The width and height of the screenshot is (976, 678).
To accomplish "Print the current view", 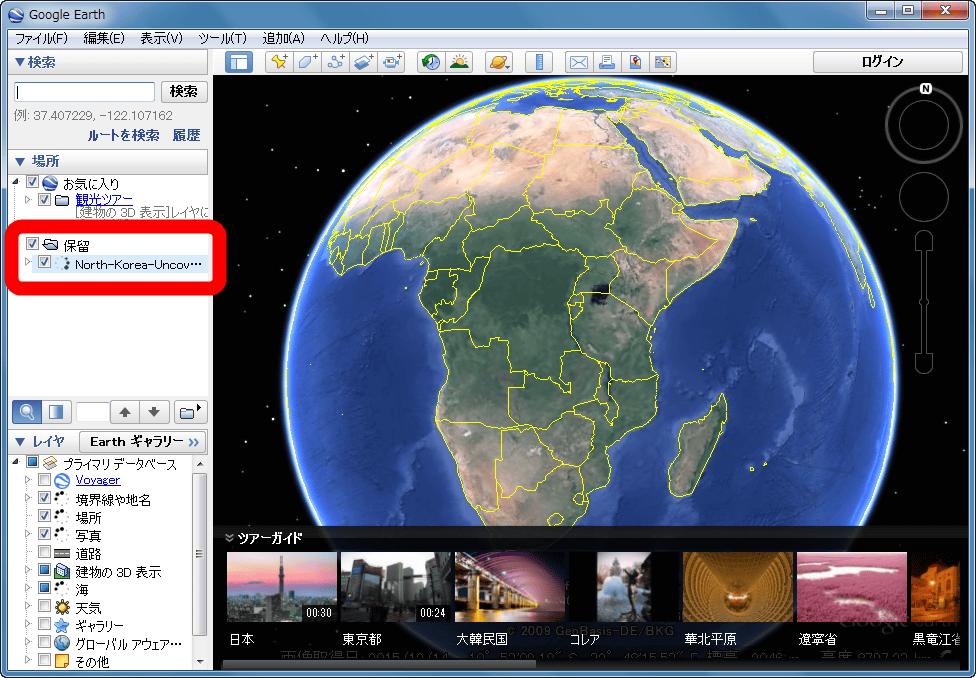I will (x=607, y=62).
